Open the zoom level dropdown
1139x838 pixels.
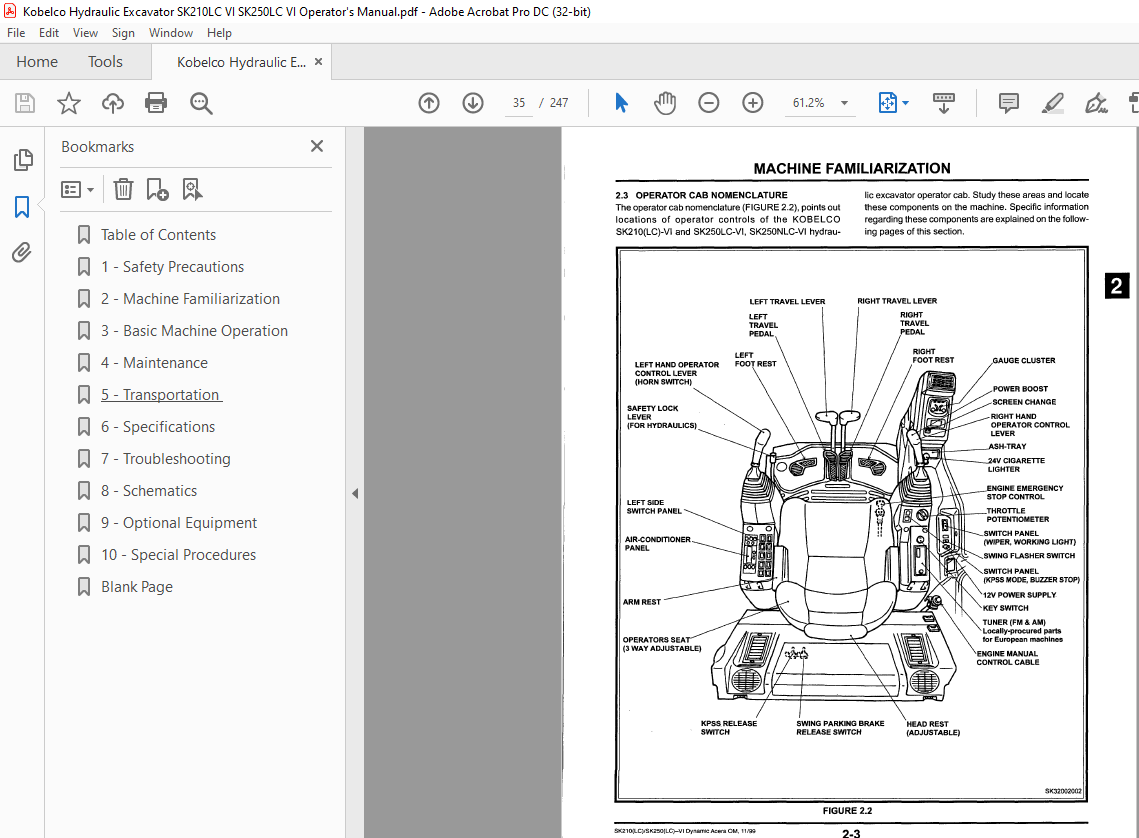844,103
